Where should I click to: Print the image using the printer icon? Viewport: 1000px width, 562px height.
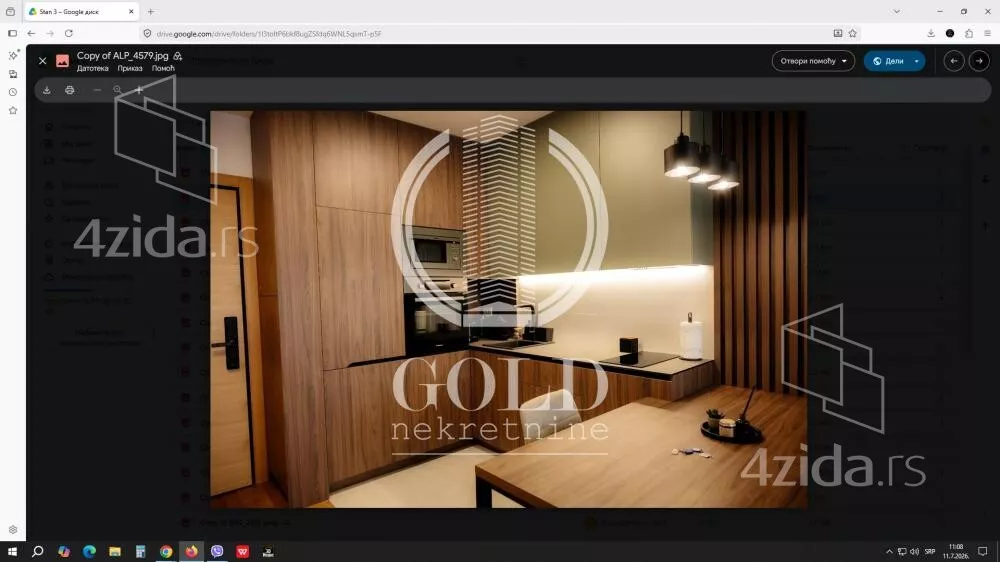pos(70,90)
